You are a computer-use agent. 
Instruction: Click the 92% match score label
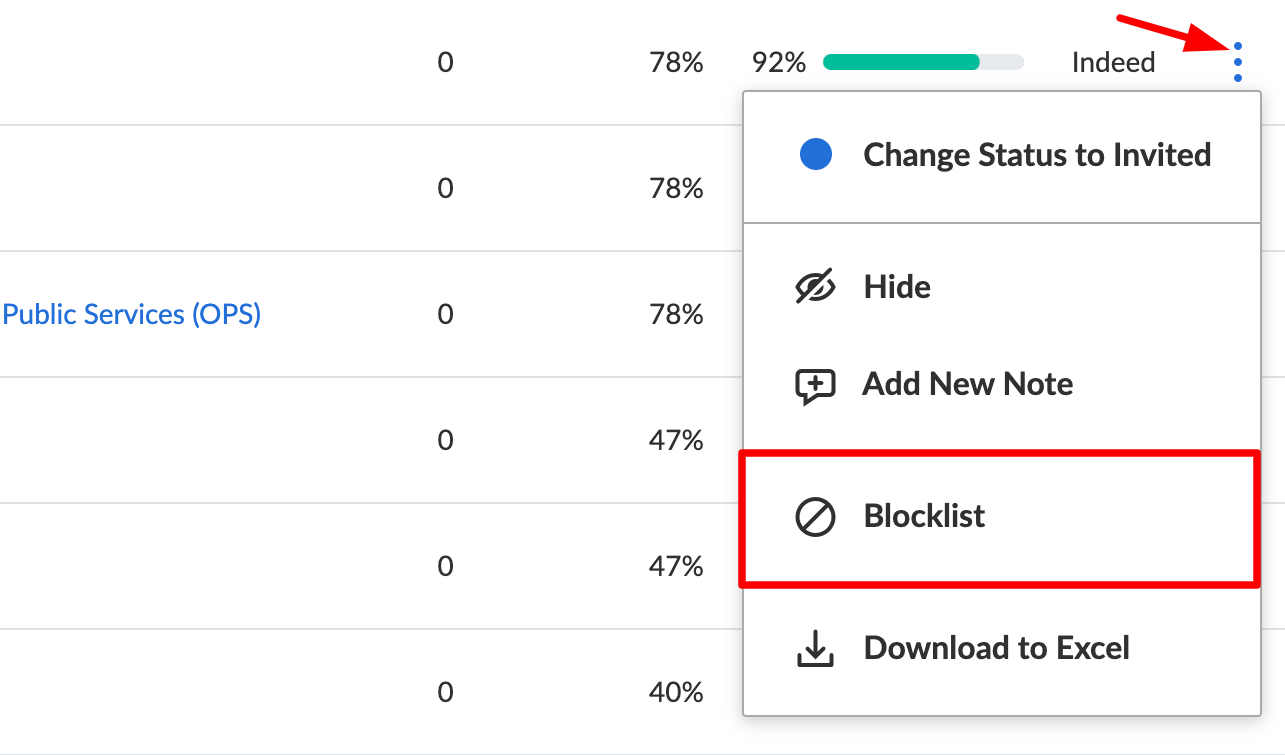coord(778,62)
